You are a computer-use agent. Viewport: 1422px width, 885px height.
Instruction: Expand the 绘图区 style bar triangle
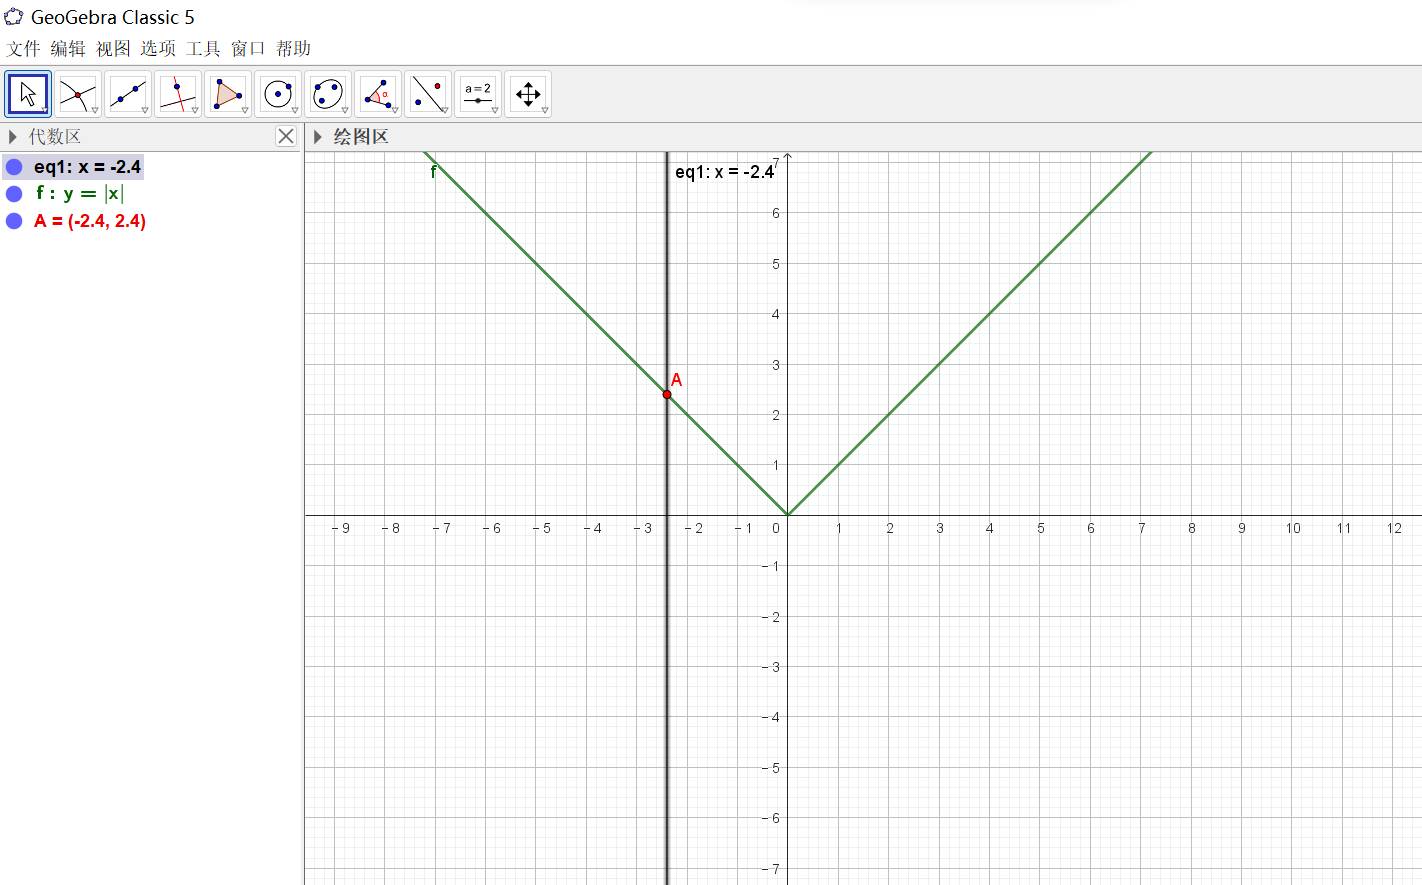tap(318, 137)
